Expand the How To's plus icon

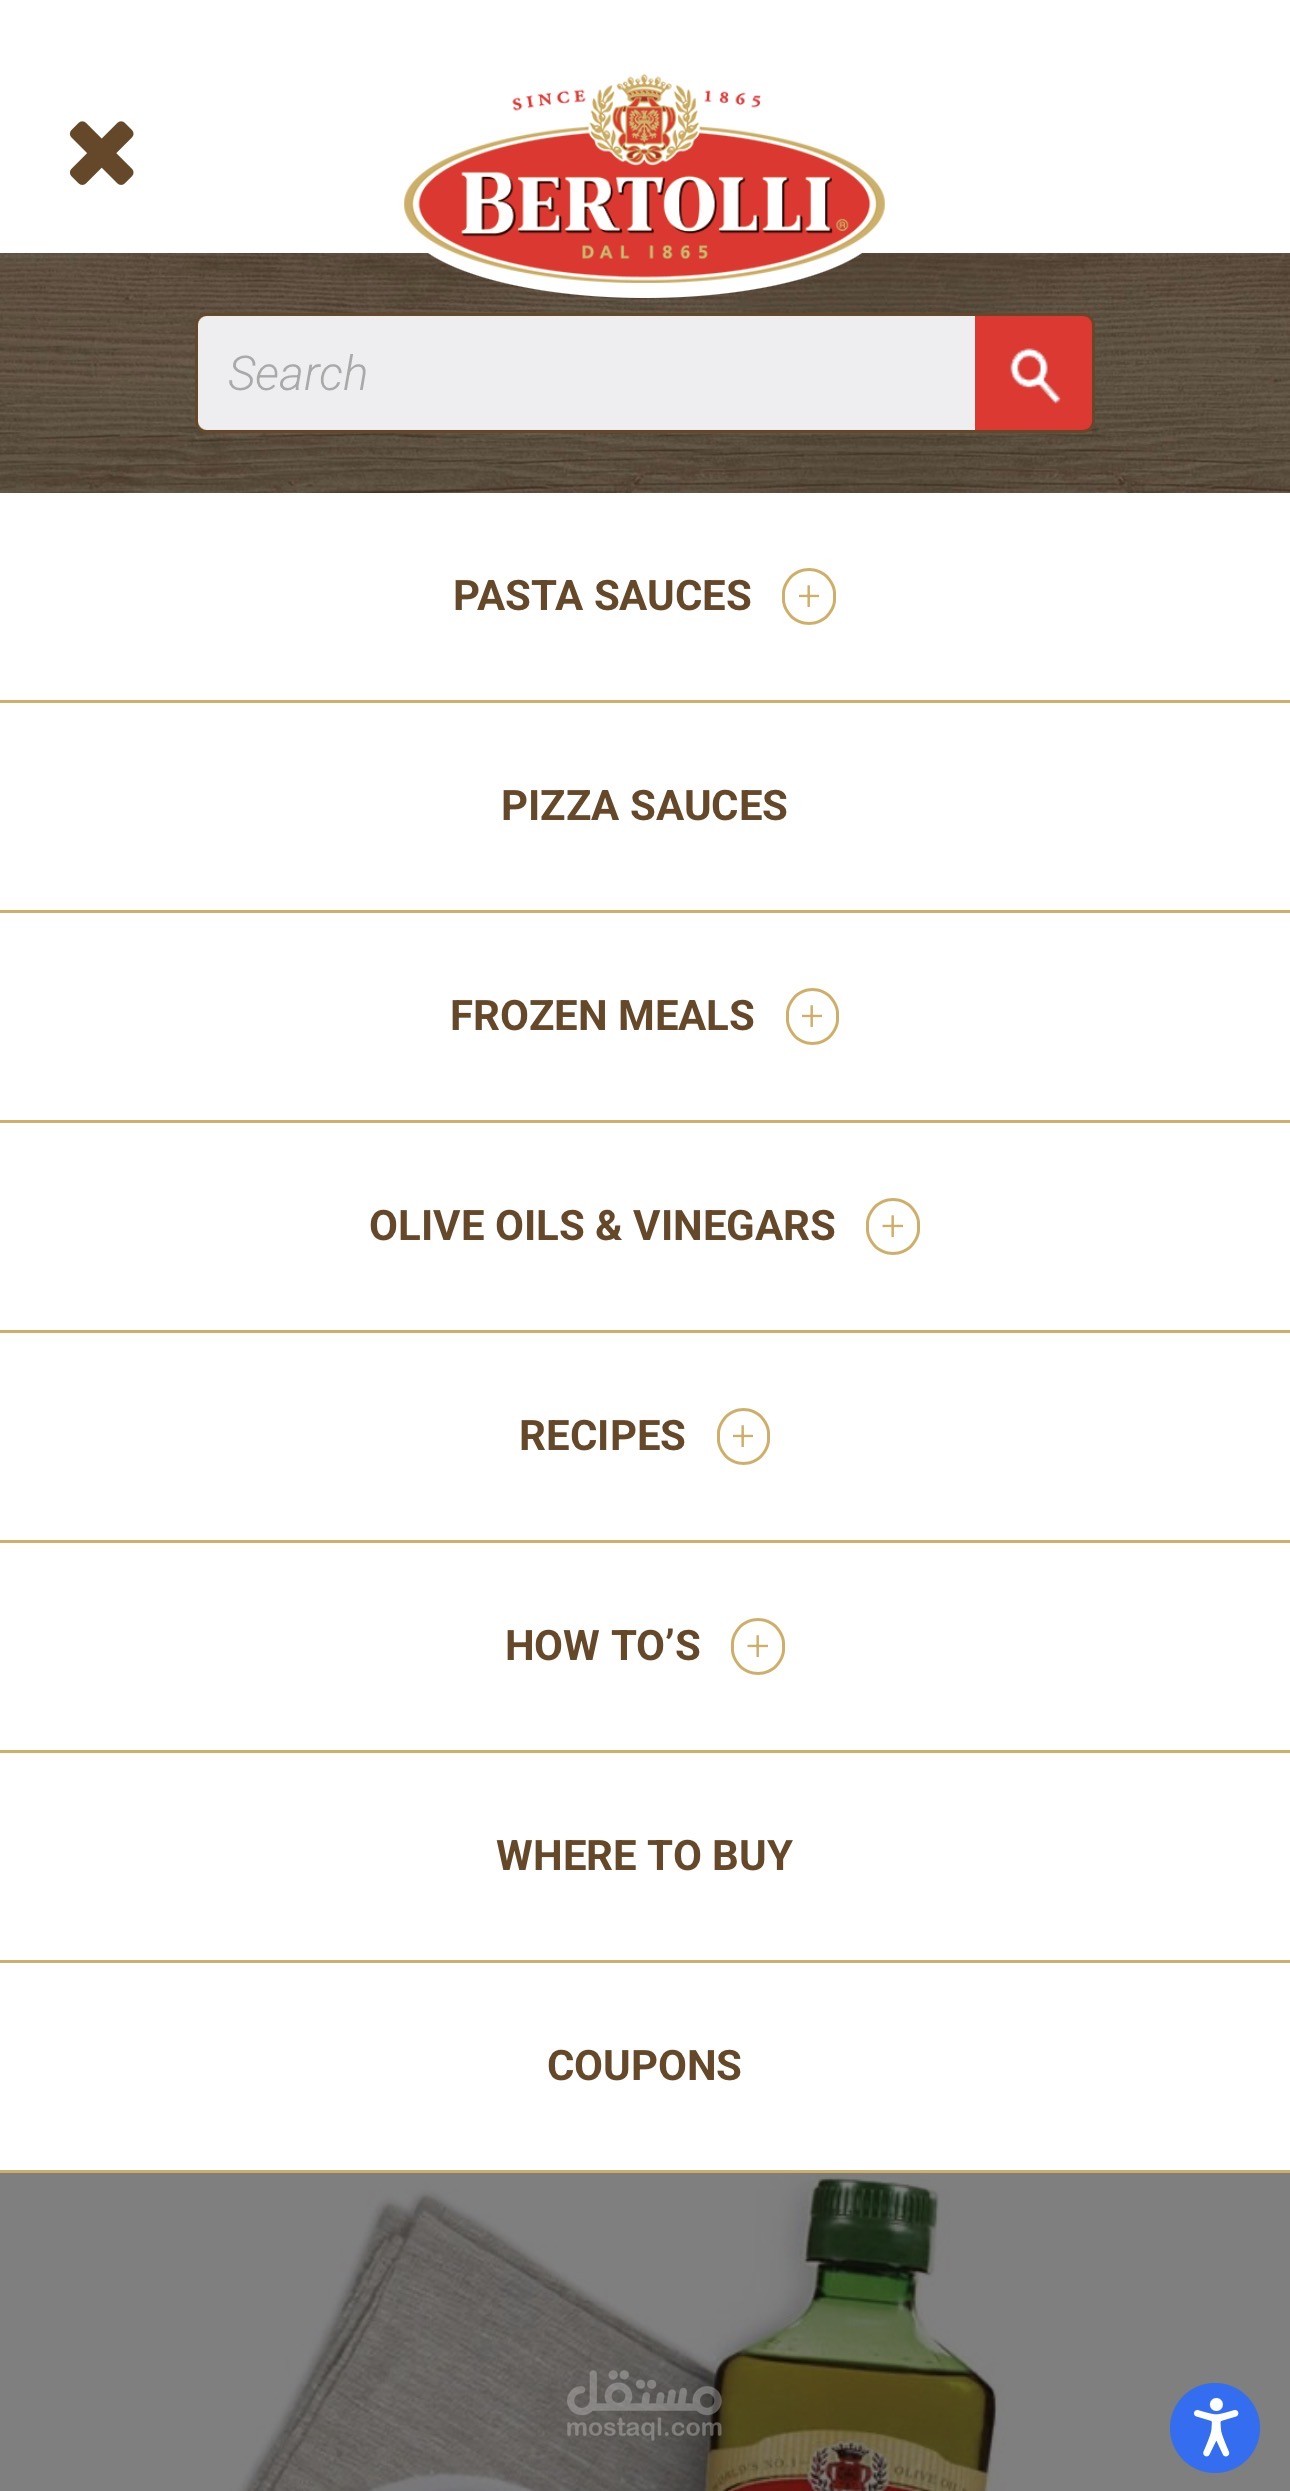tap(757, 1647)
